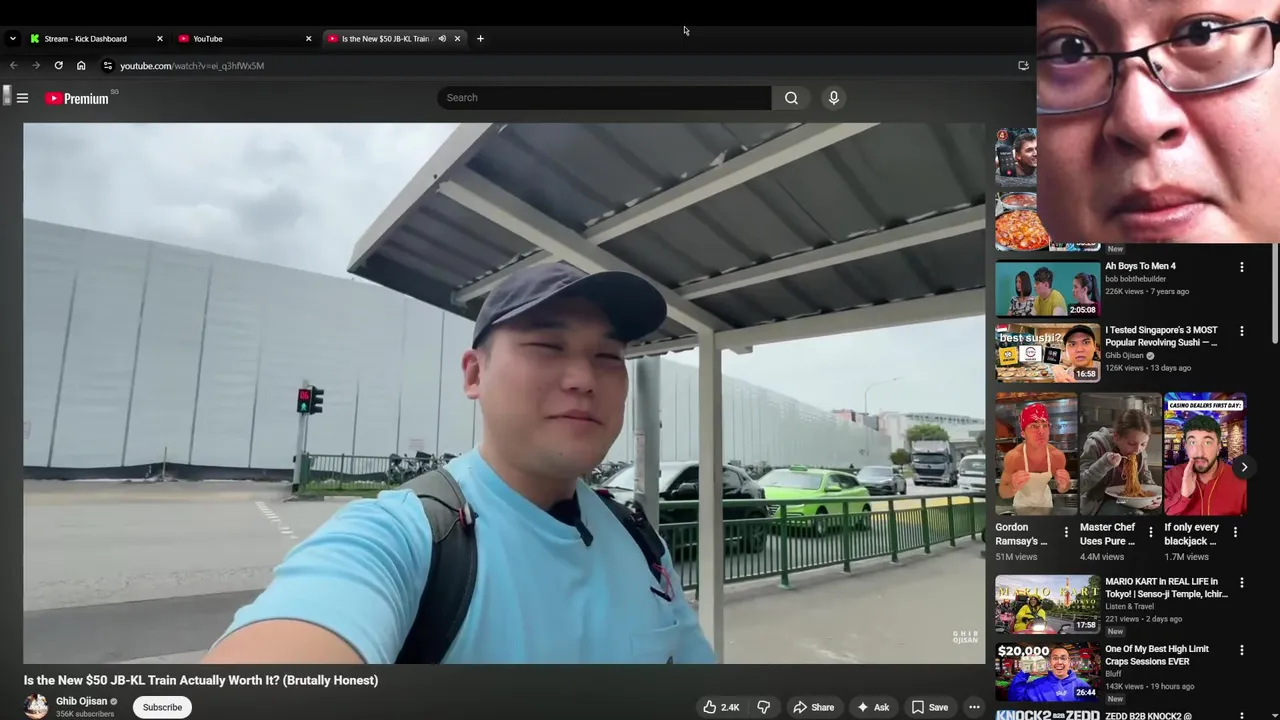Click the video title Is the New $50 JB-KL Train
The image size is (1280, 720).
(201, 680)
